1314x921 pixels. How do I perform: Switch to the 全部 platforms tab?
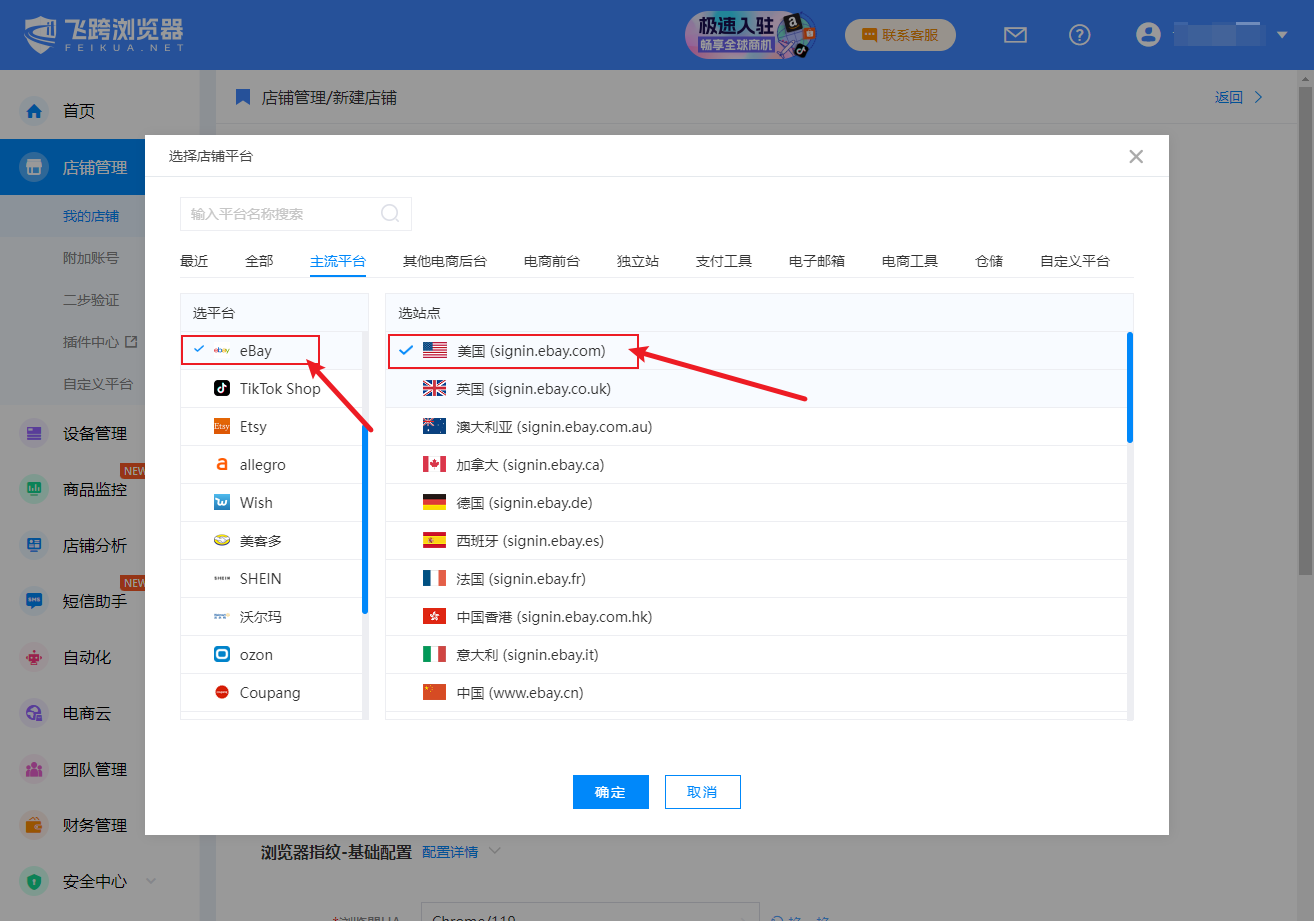(x=259, y=261)
